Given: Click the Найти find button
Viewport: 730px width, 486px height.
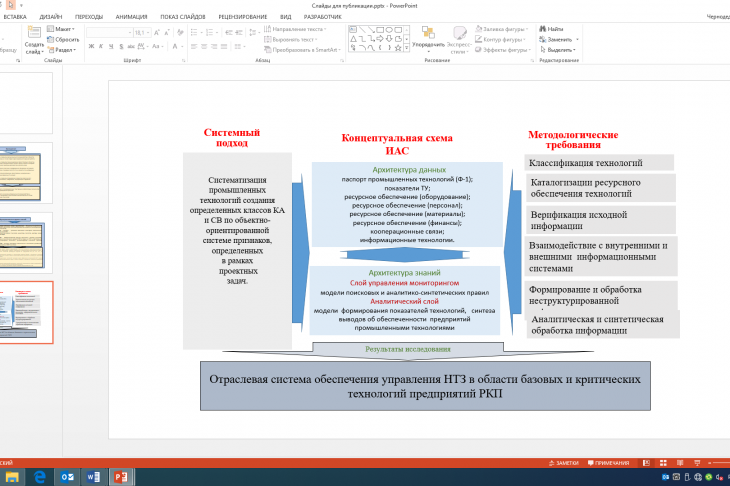Looking at the screenshot, I should pos(551,29).
